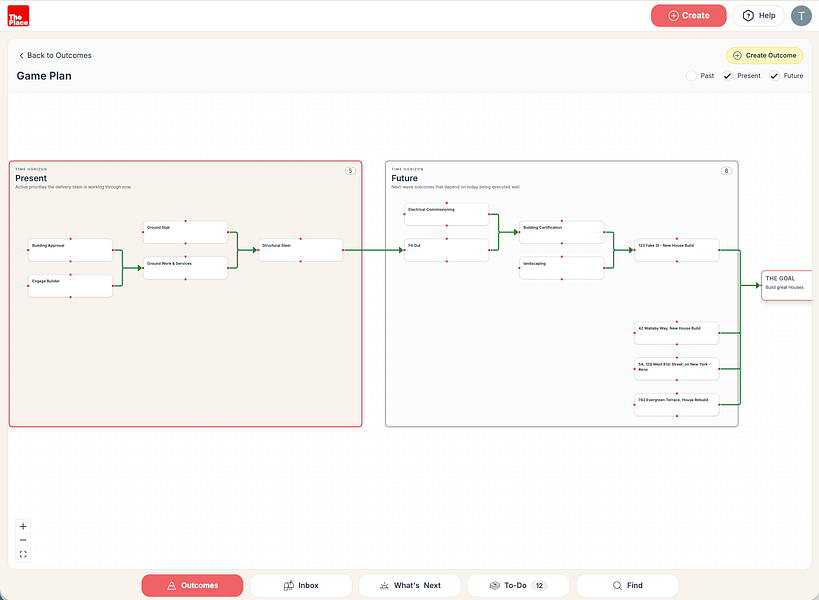Screen dimensions: 819x600
Task: Go to What's Next tab
Action: click(x=410, y=585)
